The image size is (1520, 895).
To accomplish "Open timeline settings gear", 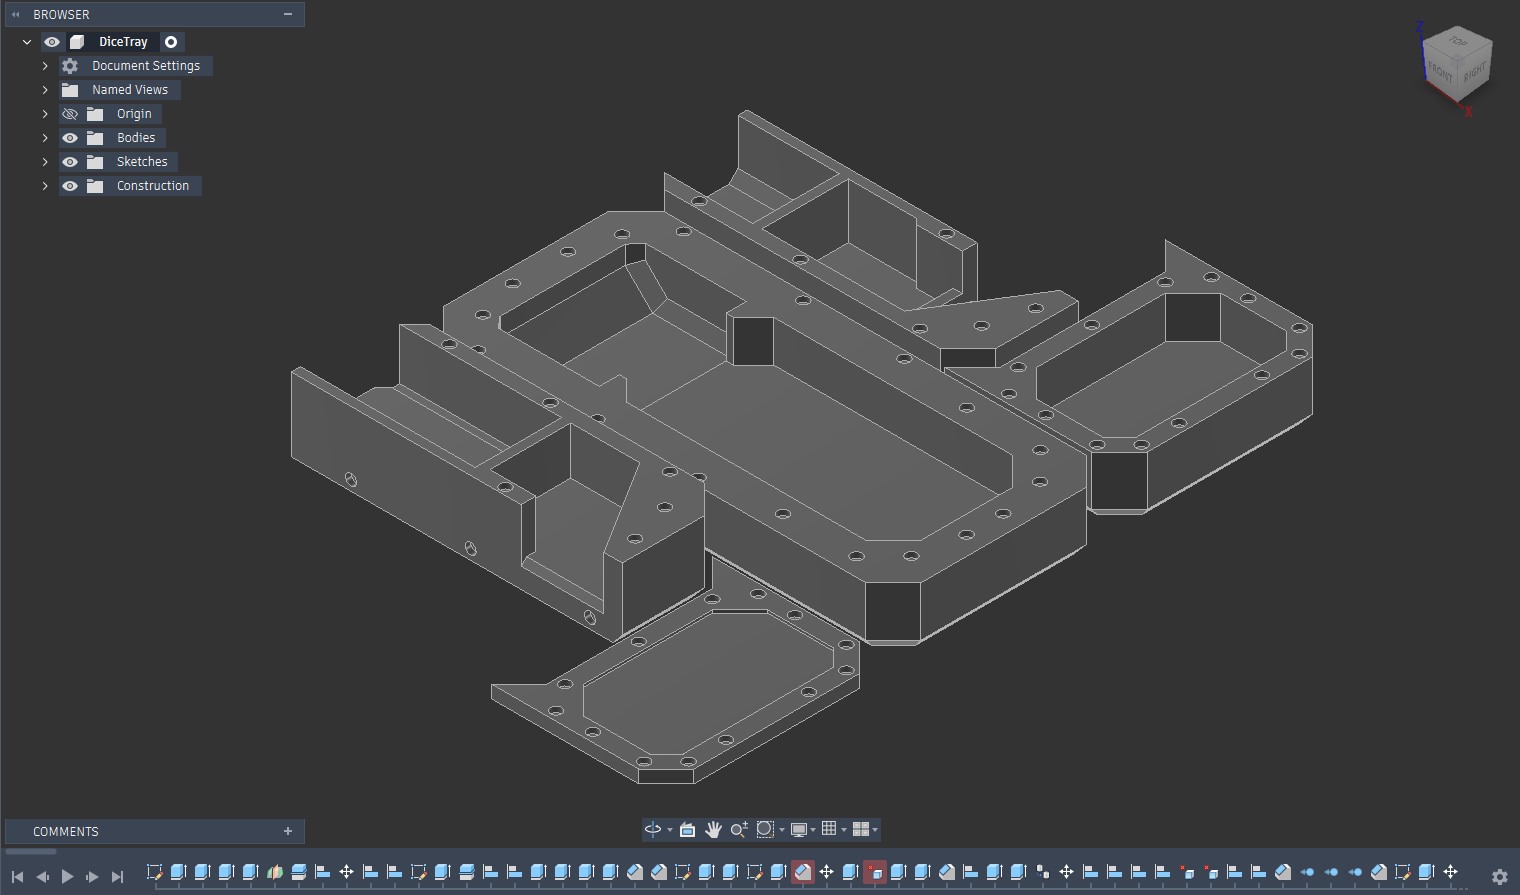I will click(x=1499, y=876).
